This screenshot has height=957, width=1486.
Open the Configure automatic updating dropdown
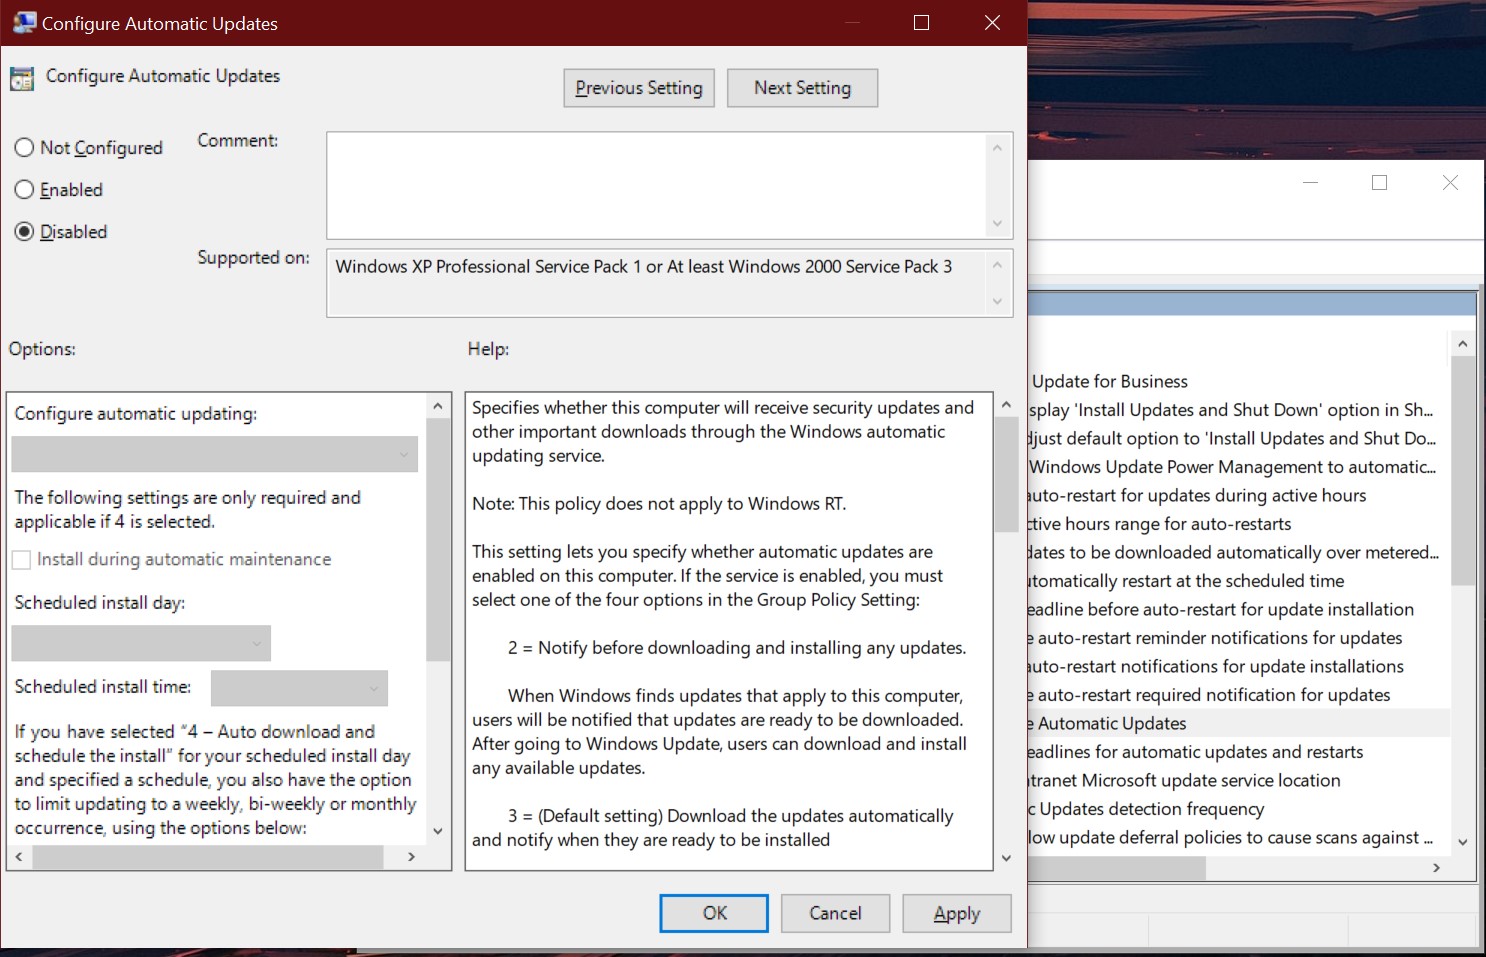point(215,454)
